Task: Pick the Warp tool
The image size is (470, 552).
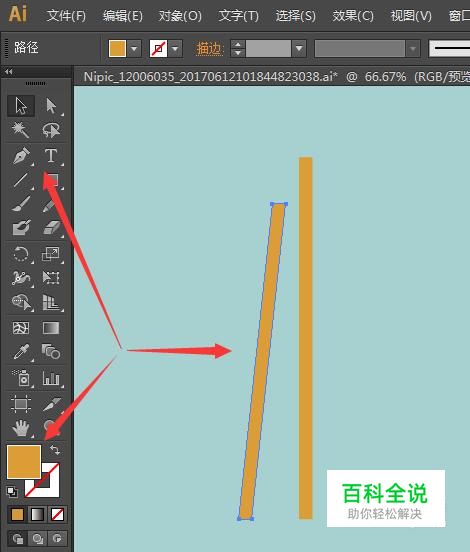Action: click(21, 278)
